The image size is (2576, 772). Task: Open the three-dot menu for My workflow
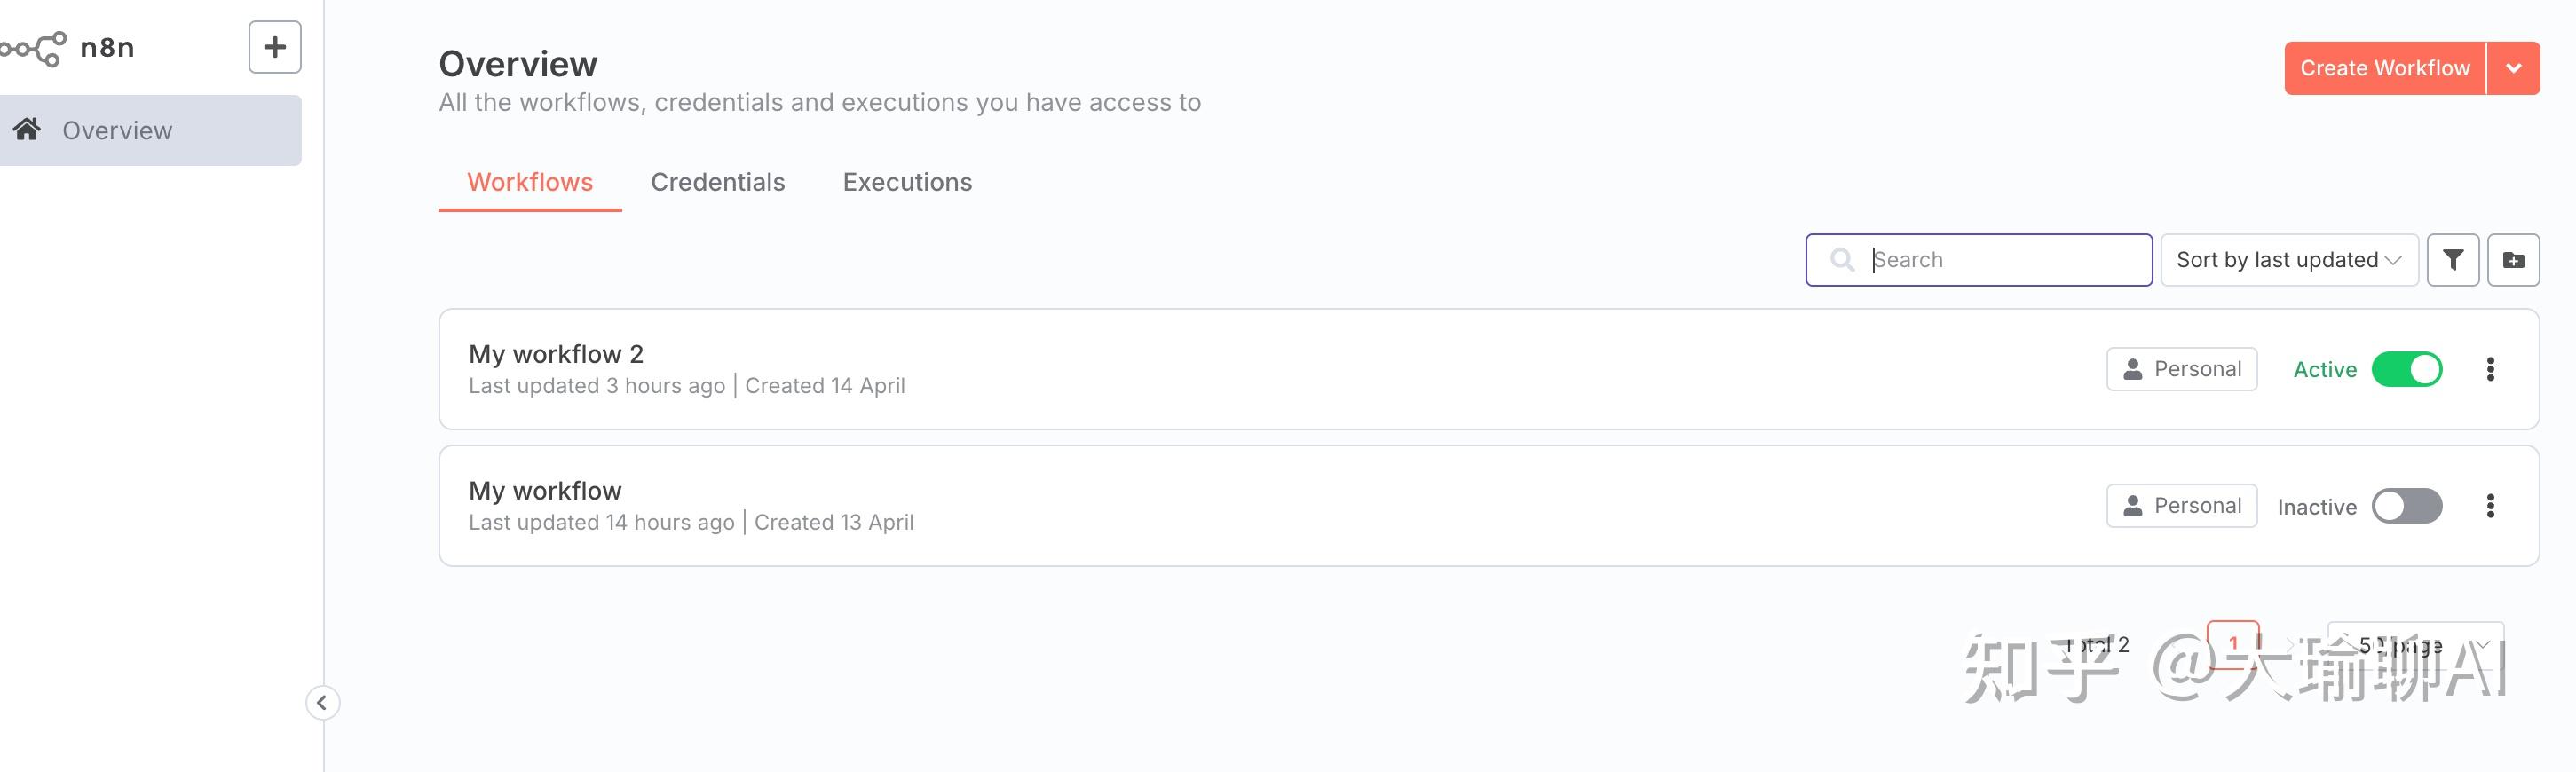[2490, 506]
